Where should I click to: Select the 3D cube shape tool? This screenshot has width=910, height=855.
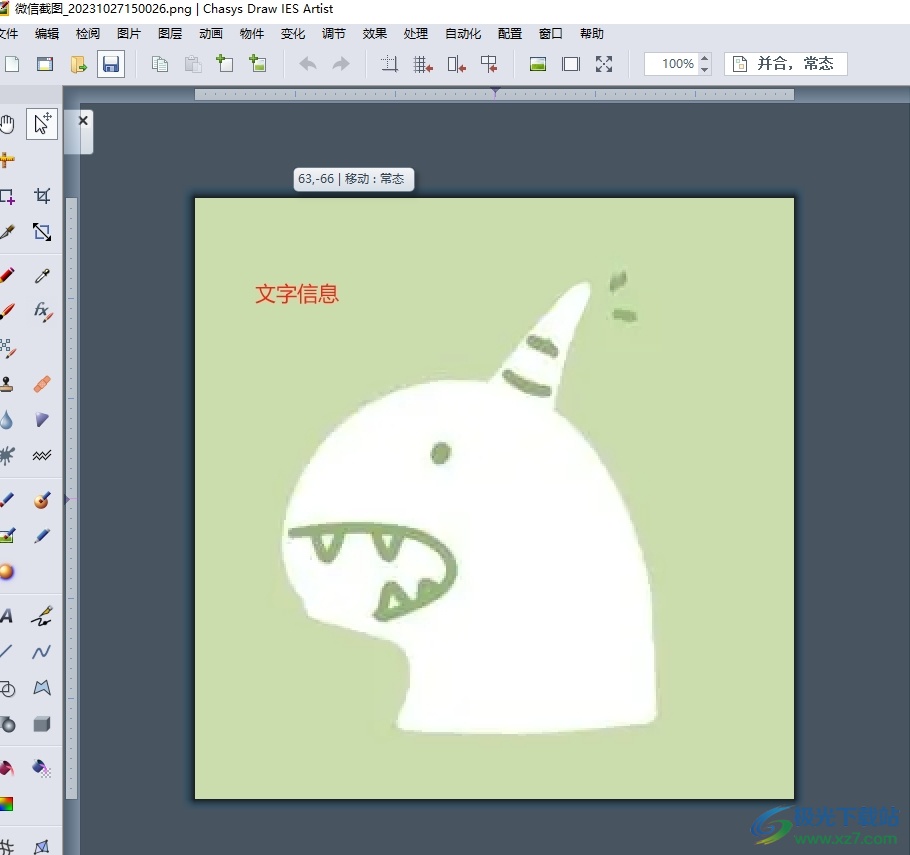coord(42,724)
